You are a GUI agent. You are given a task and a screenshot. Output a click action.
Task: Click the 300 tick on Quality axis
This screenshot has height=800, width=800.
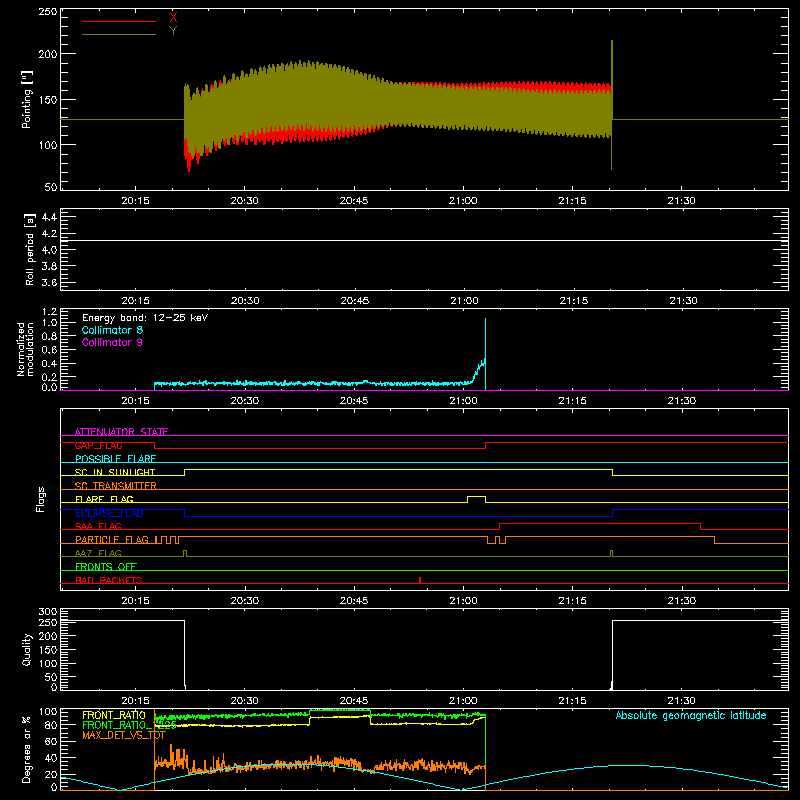pos(48,611)
